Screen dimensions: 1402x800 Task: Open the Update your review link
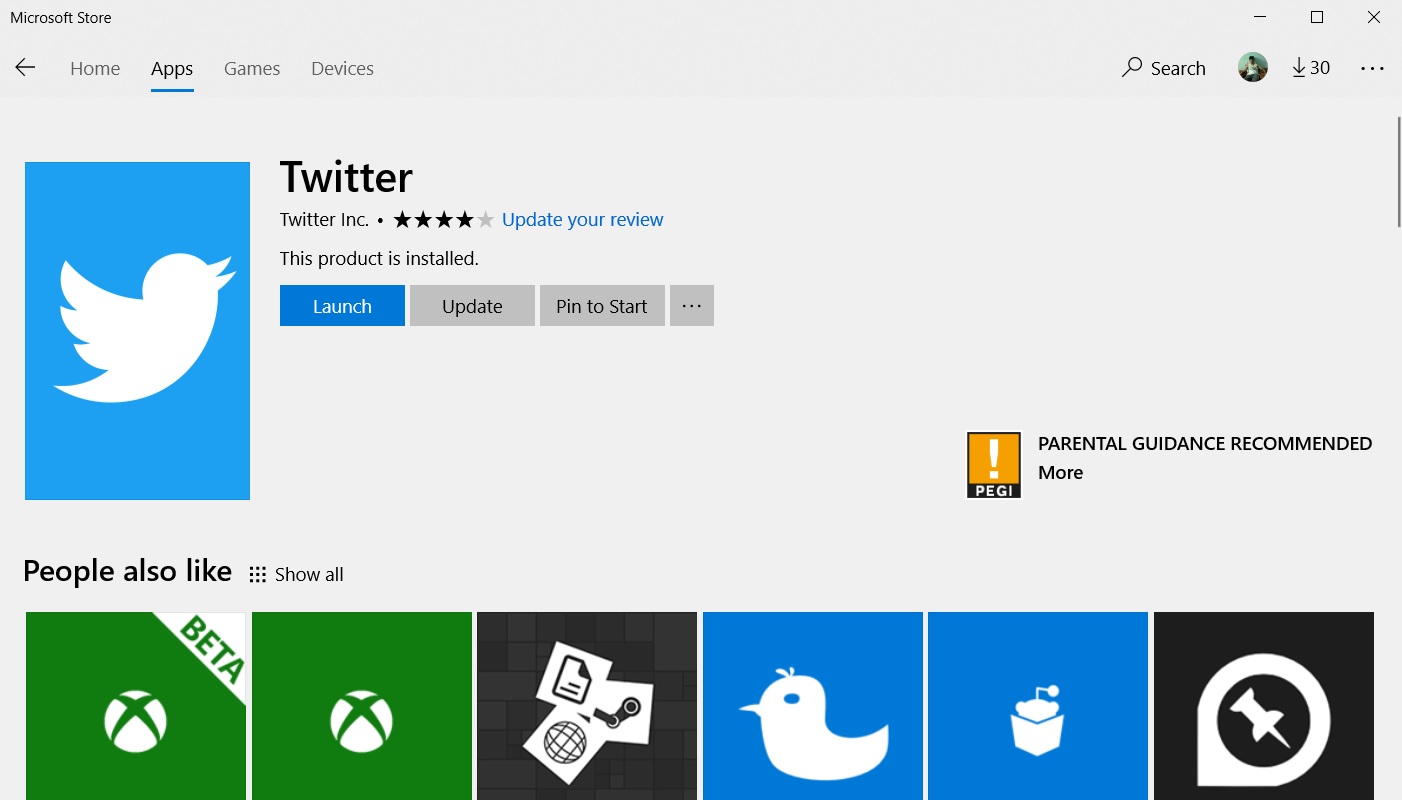pos(582,220)
